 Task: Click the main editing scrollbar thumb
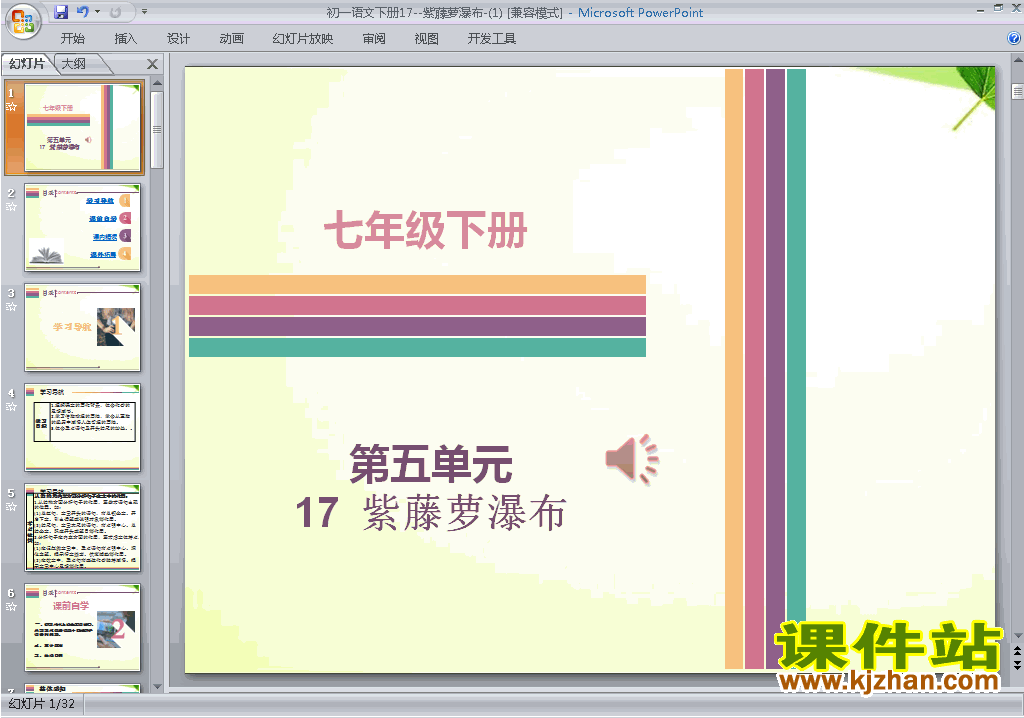(x=1017, y=91)
